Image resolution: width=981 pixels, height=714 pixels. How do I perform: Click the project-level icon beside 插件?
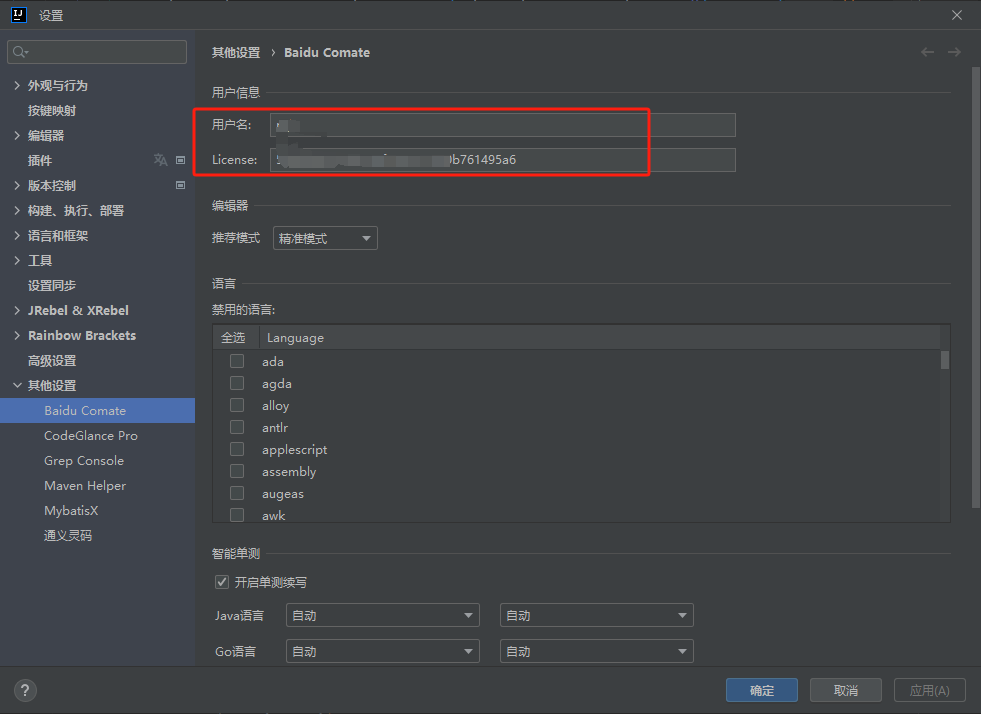coord(180,160)
